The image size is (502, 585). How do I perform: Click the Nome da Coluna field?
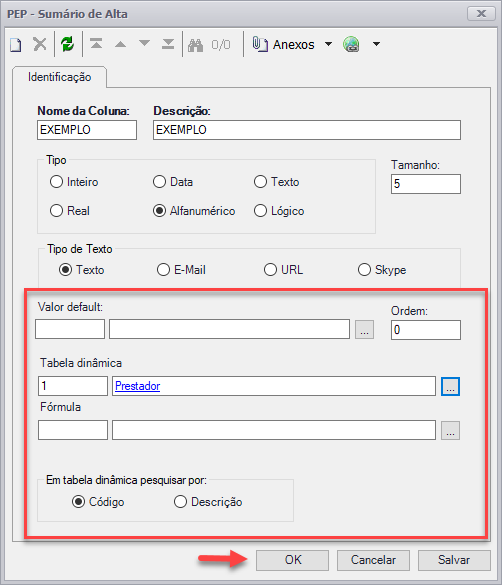[x=87, y=130]
